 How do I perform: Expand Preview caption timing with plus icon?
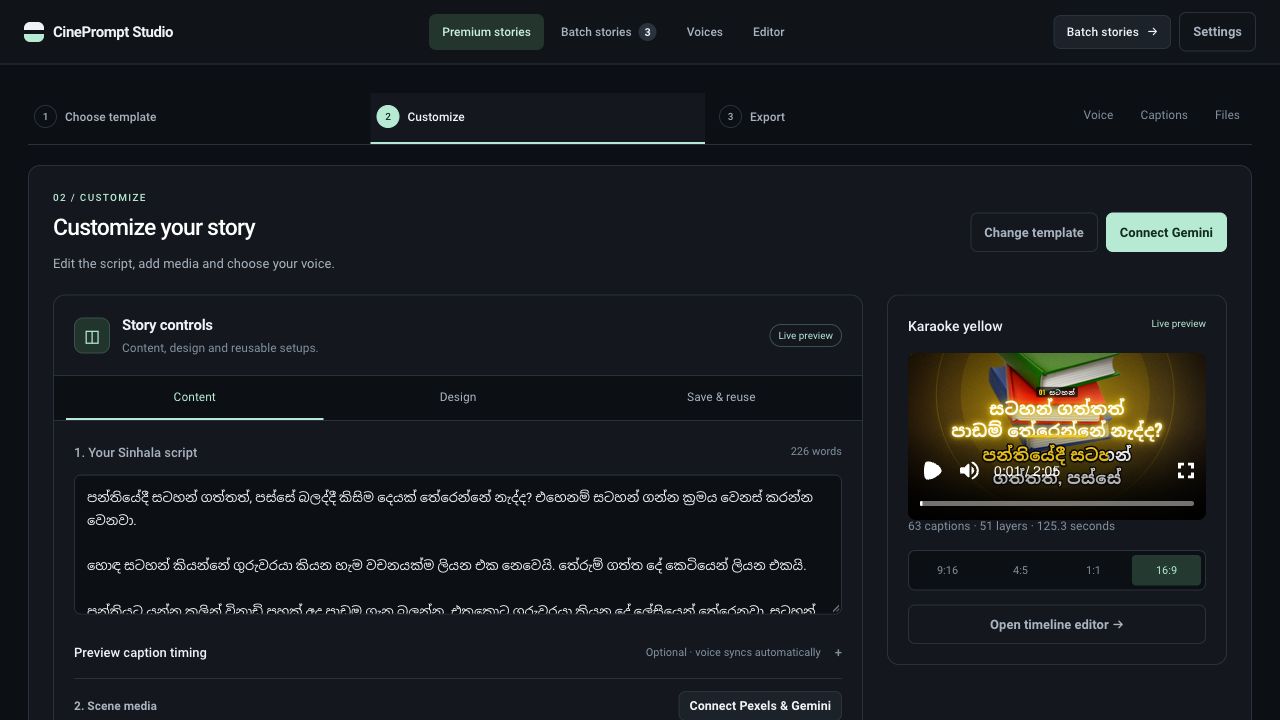coord(838,653)
